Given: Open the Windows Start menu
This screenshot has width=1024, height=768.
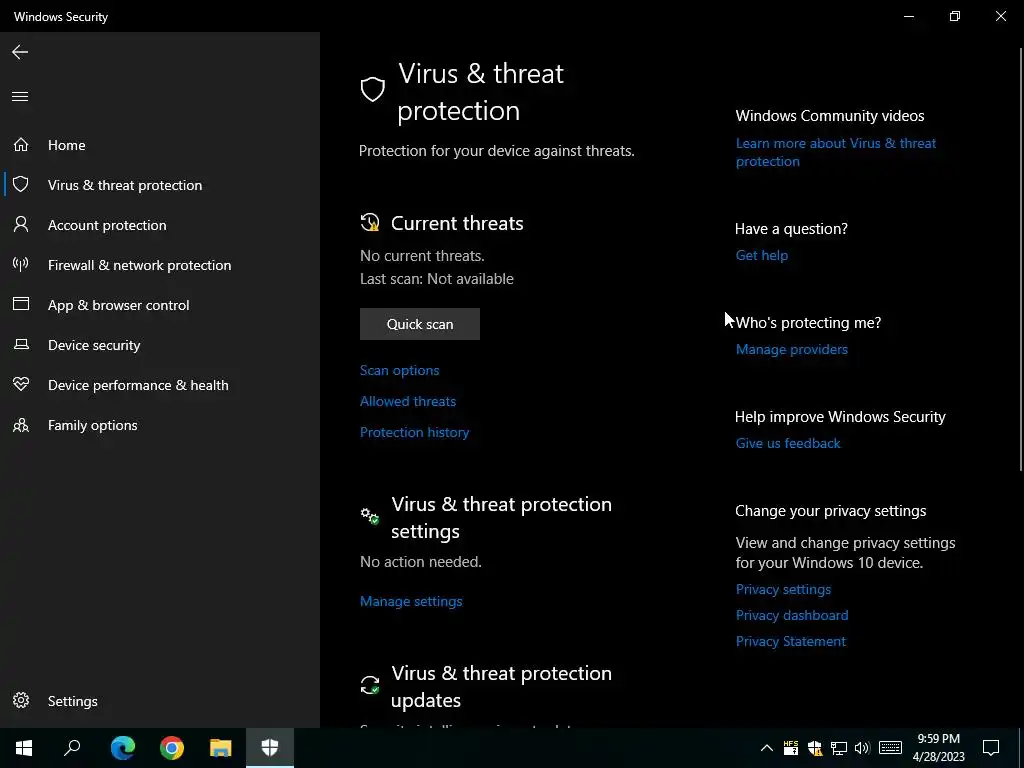Looking at the screenshot, I should (24, 748).
